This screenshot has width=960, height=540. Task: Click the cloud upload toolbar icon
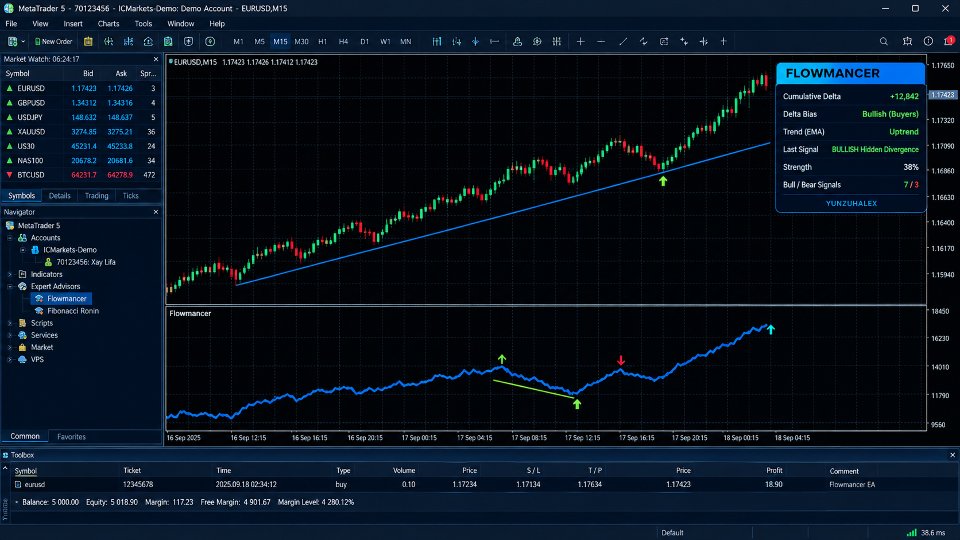click(148, 42)
